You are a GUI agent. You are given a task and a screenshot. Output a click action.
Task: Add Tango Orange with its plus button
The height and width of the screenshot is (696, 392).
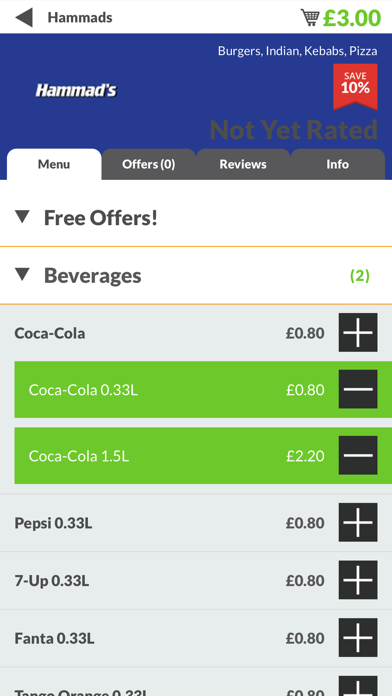[x=358, y=686]
